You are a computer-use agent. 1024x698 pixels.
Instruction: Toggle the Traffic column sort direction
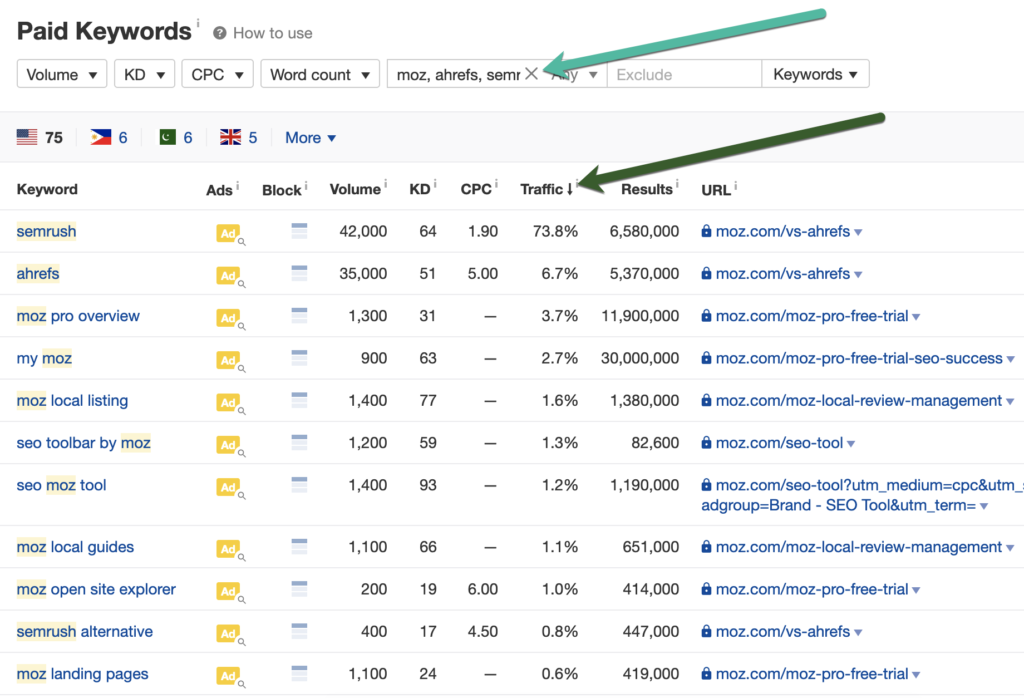(x=547, y=188)
